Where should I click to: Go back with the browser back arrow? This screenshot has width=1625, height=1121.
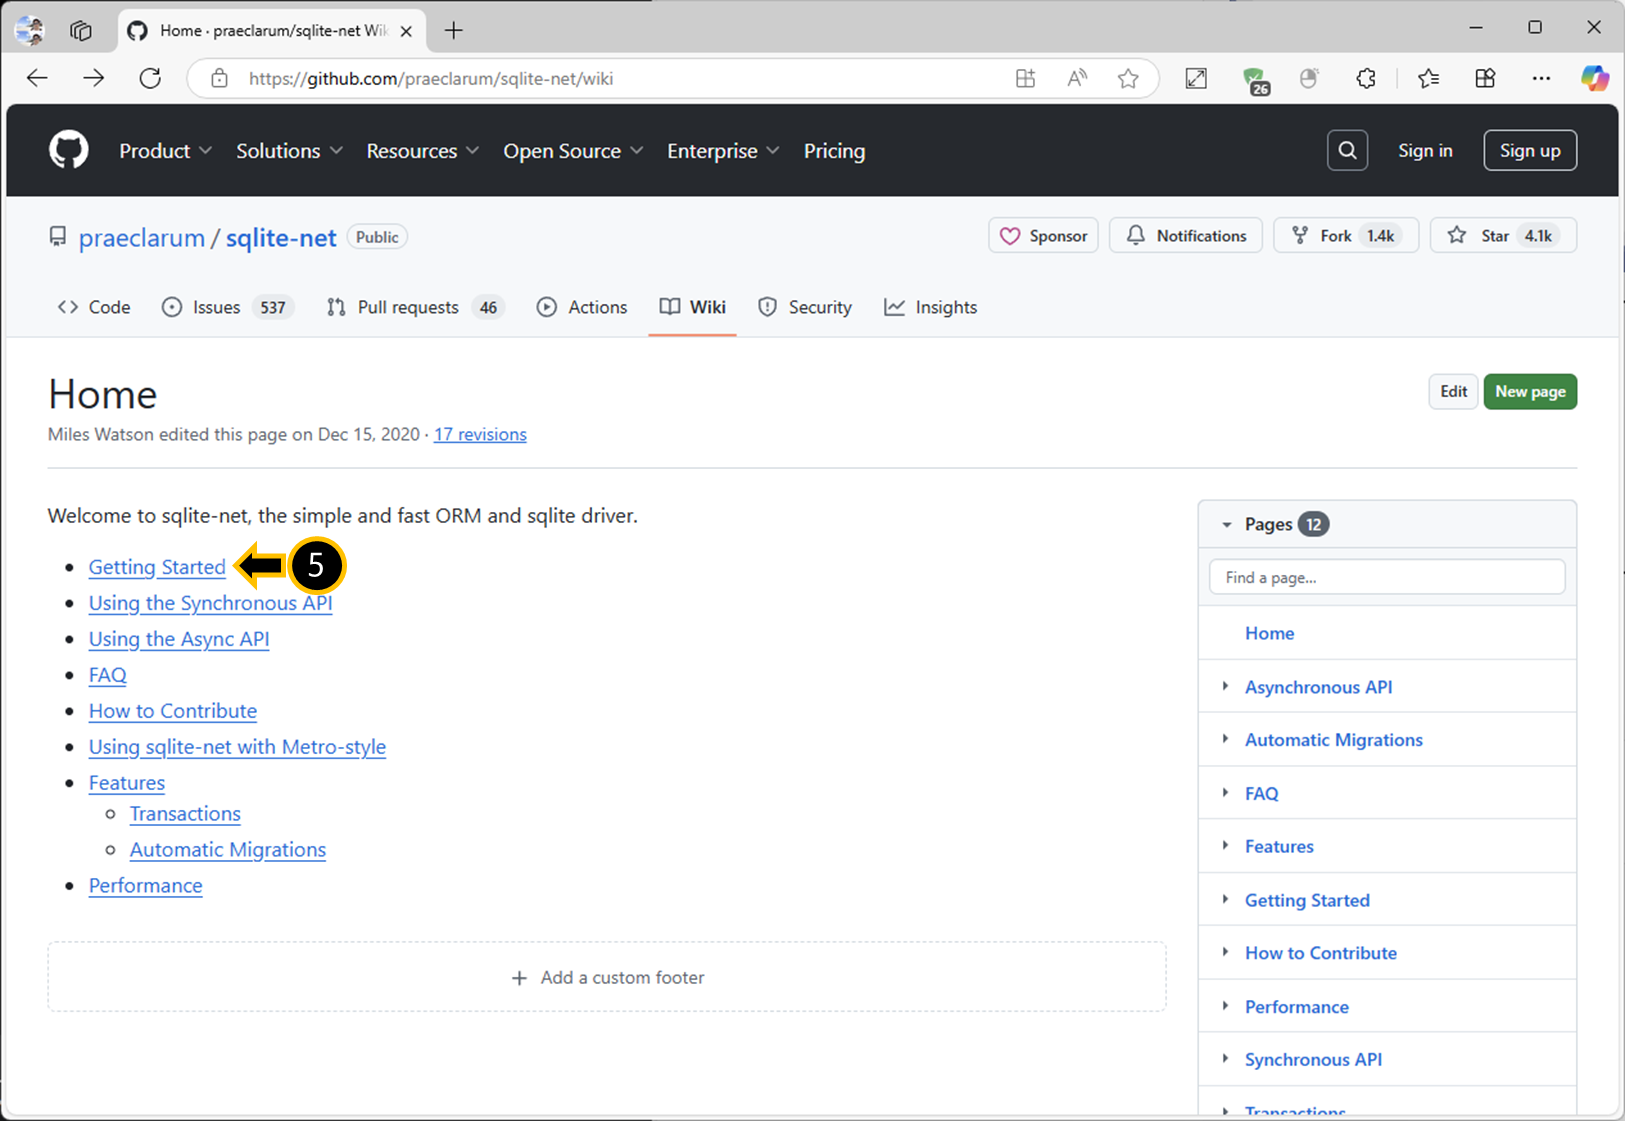click(x=37, y=78)
